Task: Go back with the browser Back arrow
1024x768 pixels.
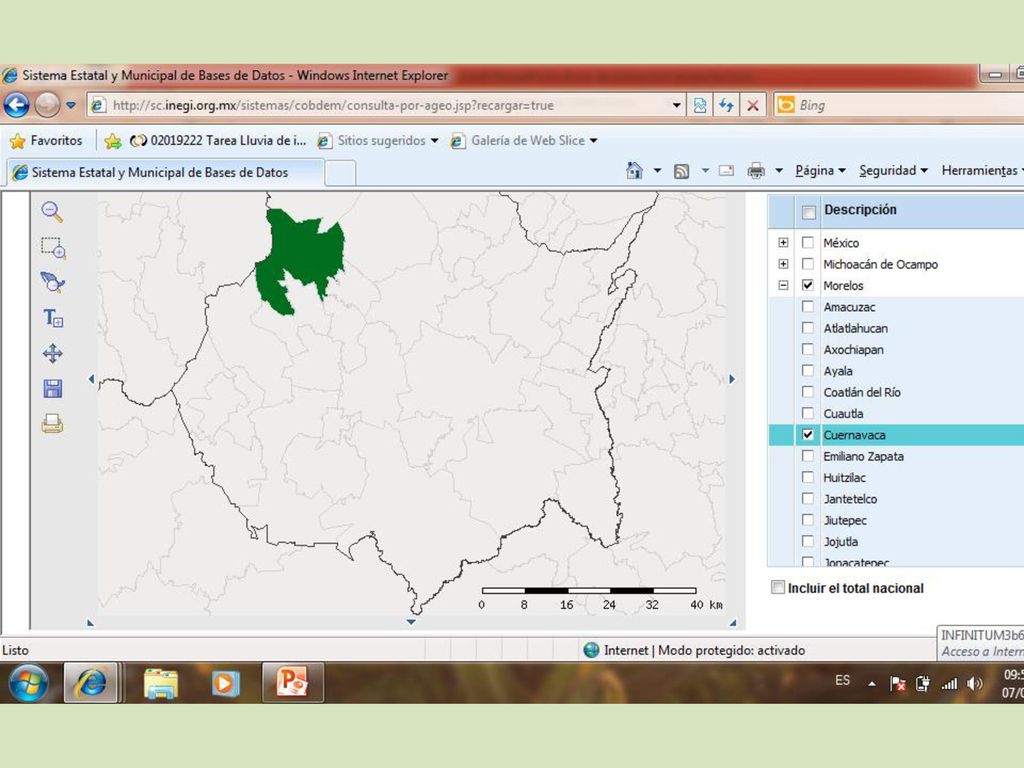Action: click(x=16, y=104)
